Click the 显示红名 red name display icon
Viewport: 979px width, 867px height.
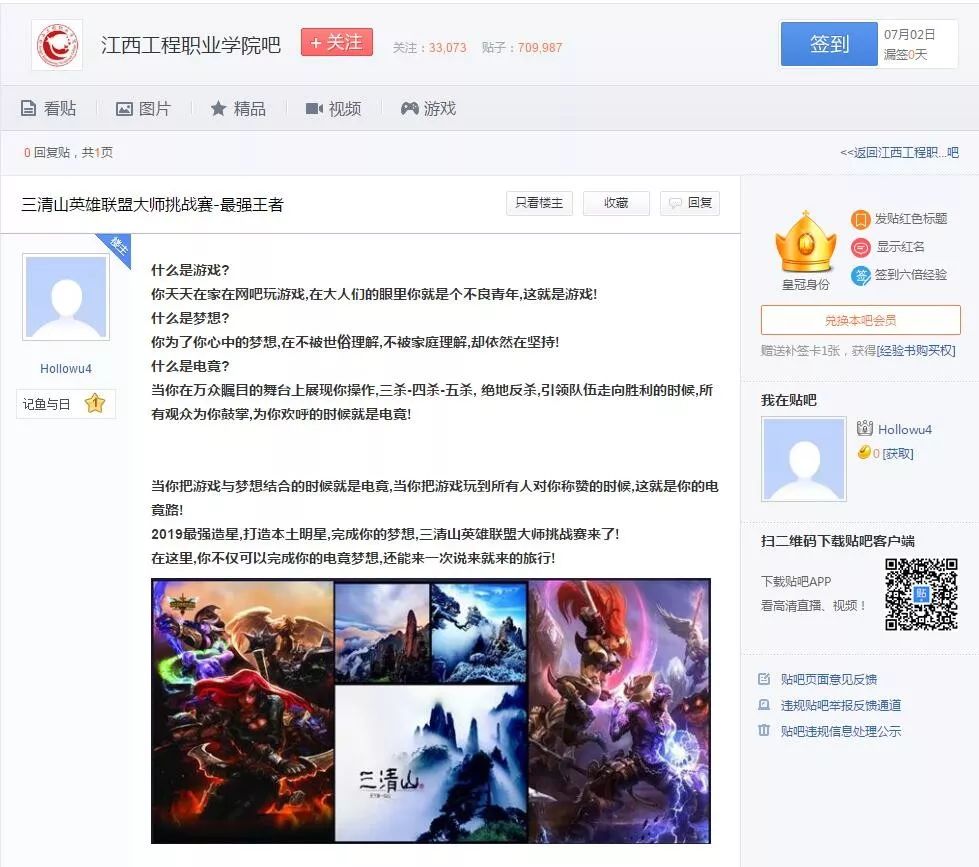pyautogui.click(x=860, y=245)
